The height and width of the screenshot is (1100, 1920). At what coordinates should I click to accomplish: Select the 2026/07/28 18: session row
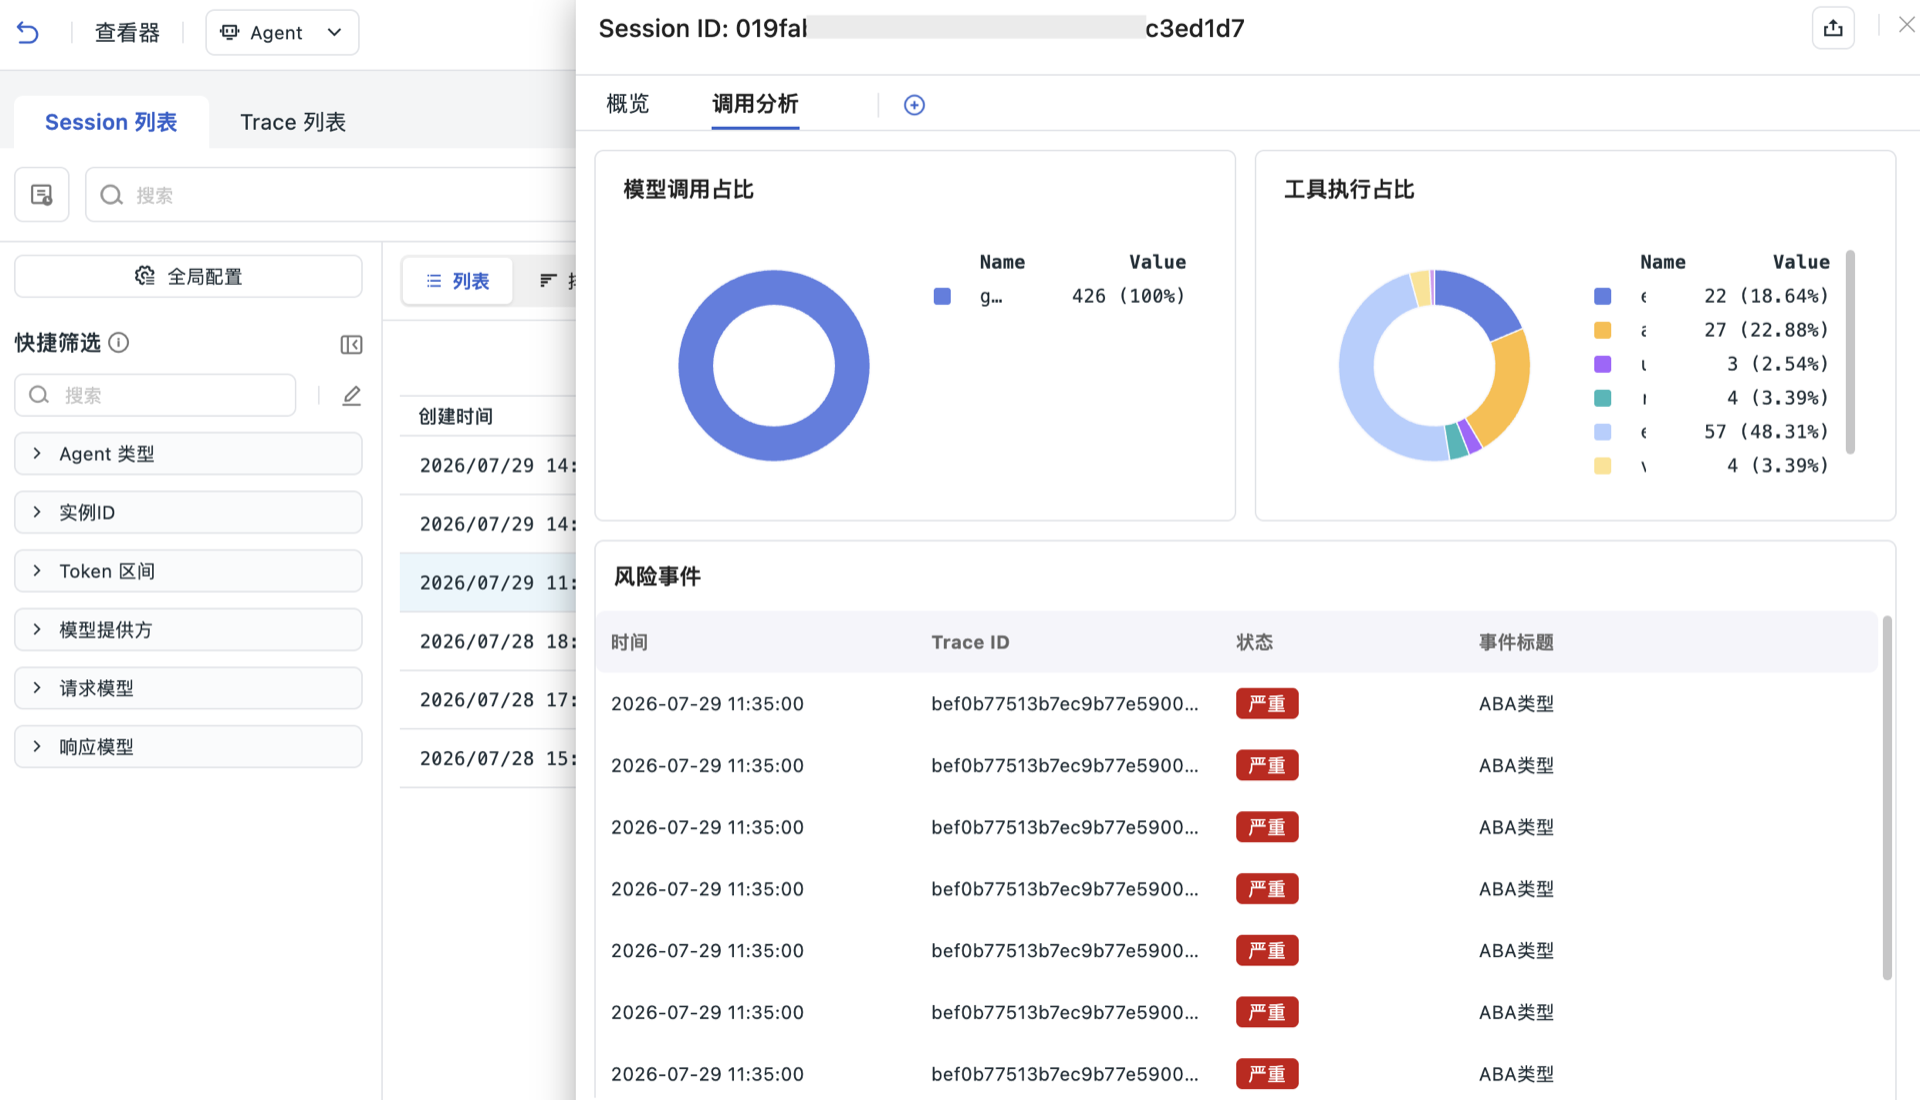coord(488,641)
